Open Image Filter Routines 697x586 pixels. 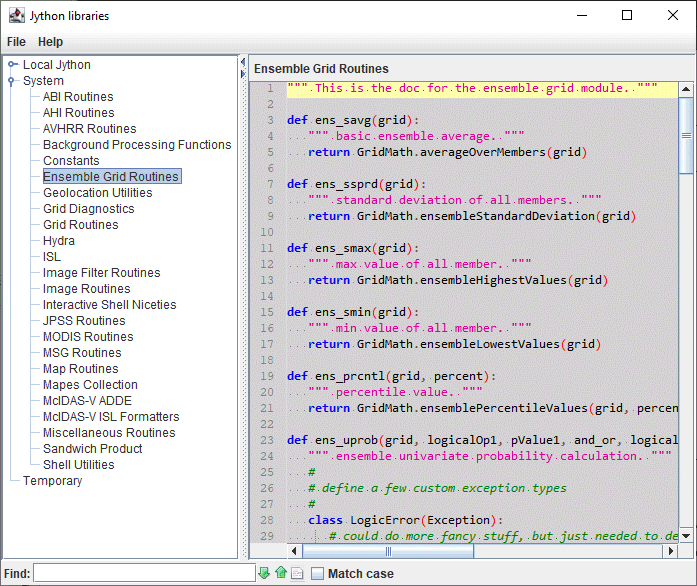click(101, 273)
